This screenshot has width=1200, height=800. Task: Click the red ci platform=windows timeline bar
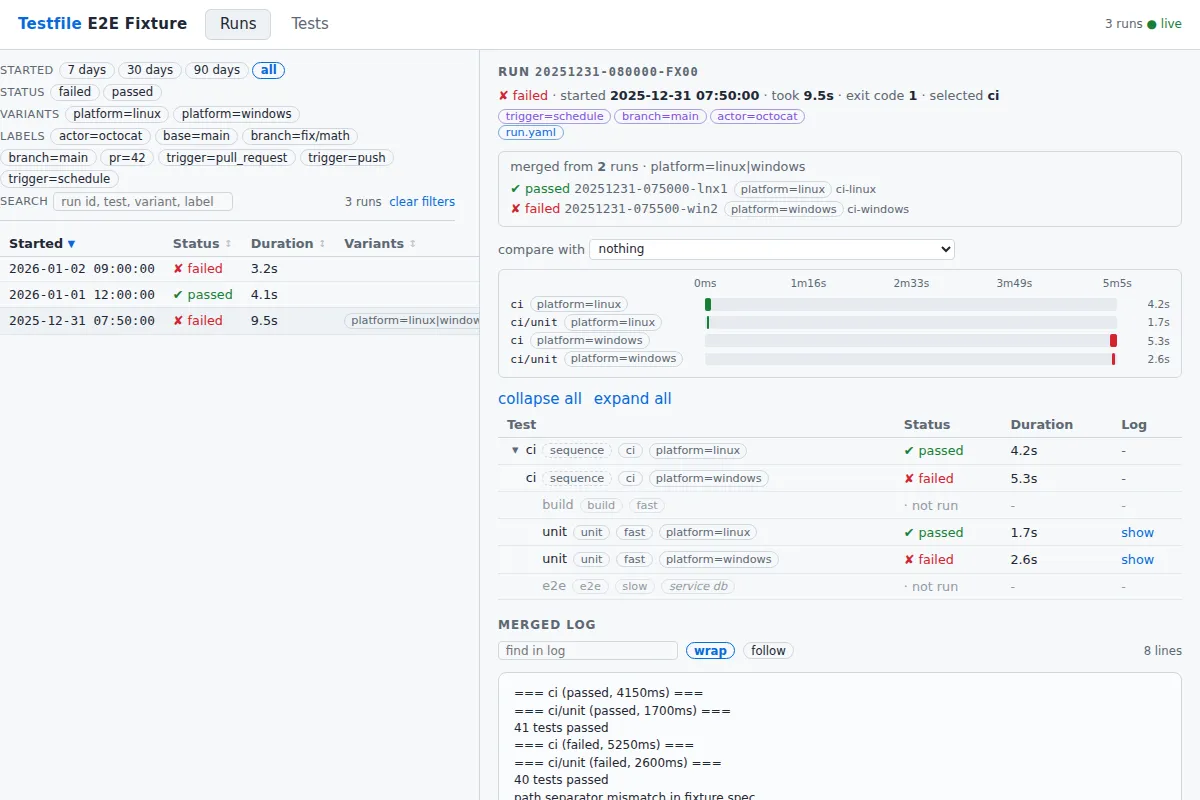[1113, 340]
